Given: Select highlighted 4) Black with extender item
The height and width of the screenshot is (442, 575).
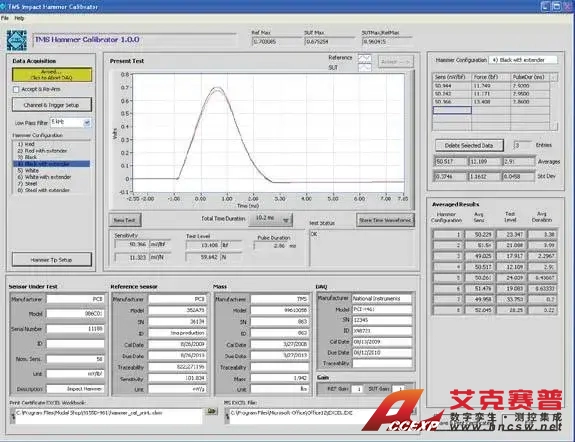Looking at the screenshot, I should [51, 164].
